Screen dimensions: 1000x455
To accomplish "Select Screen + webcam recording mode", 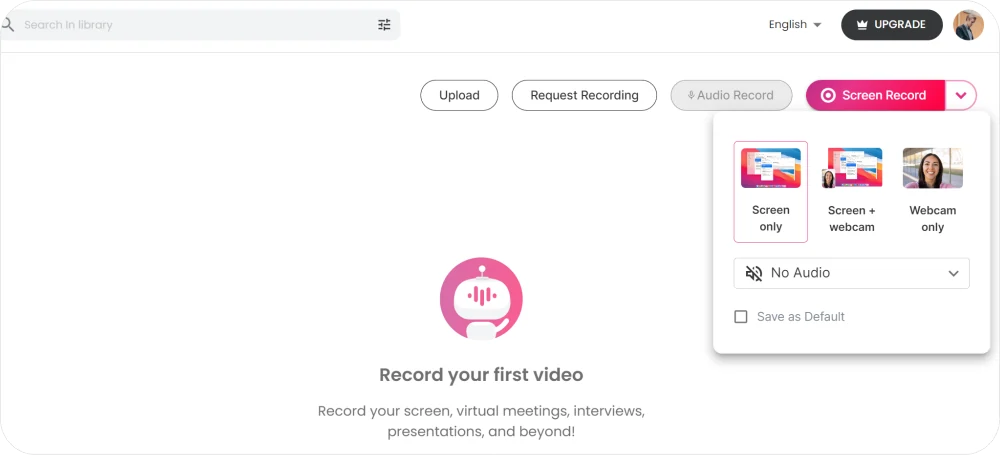I will coord(852,192).
